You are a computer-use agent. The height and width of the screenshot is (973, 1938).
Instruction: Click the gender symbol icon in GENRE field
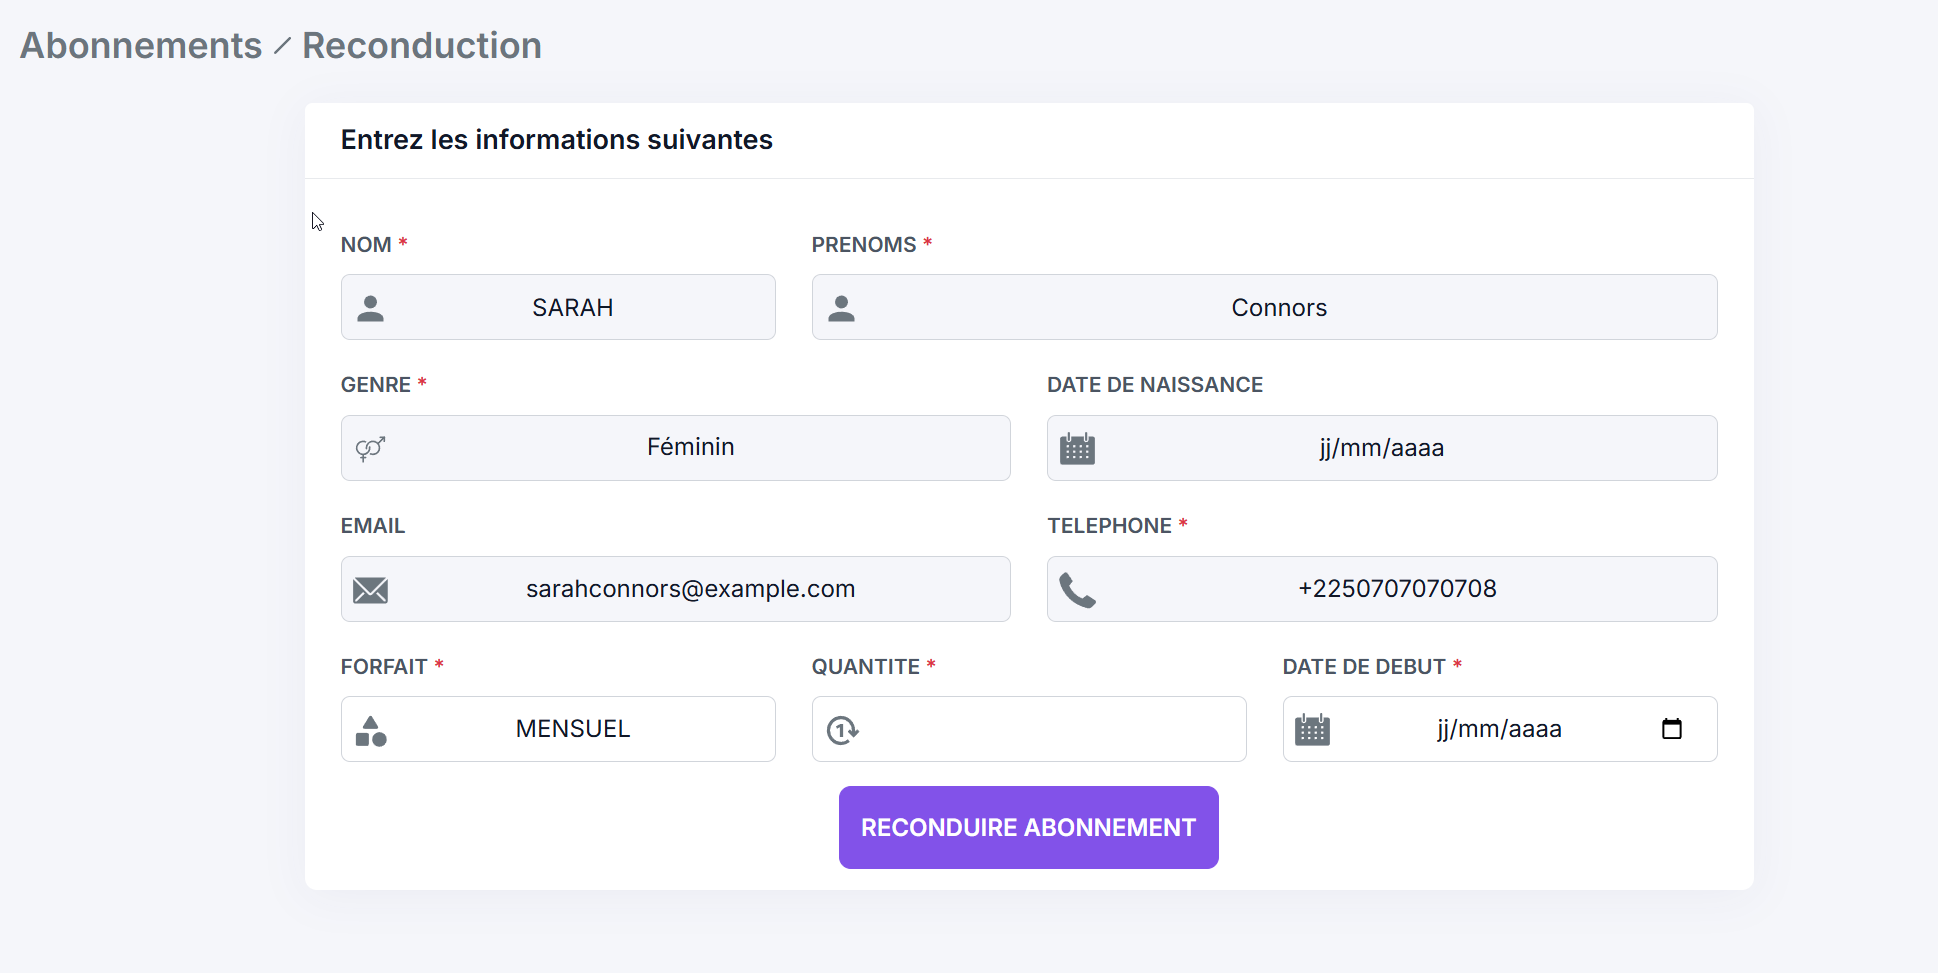click(371, 449)
